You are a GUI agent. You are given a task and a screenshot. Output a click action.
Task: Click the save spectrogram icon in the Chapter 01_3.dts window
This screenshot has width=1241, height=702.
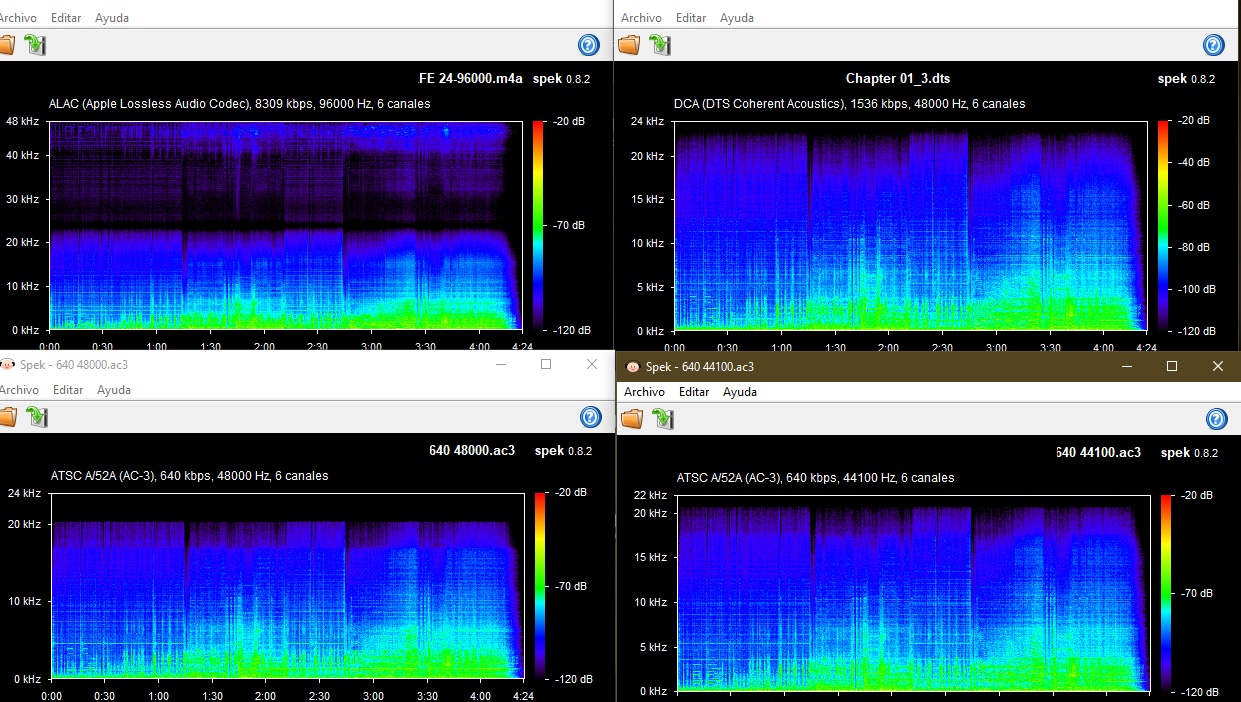(x=659, y=44)
